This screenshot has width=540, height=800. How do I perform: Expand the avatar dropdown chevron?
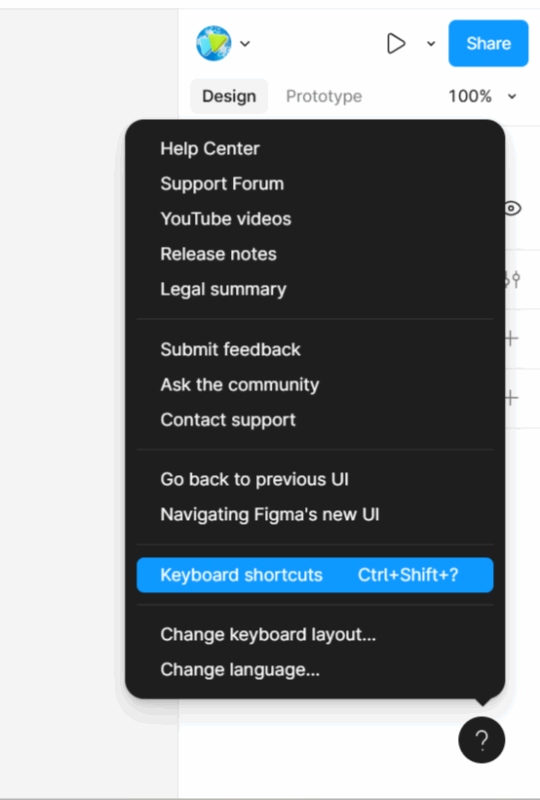(x=245, y=44)
